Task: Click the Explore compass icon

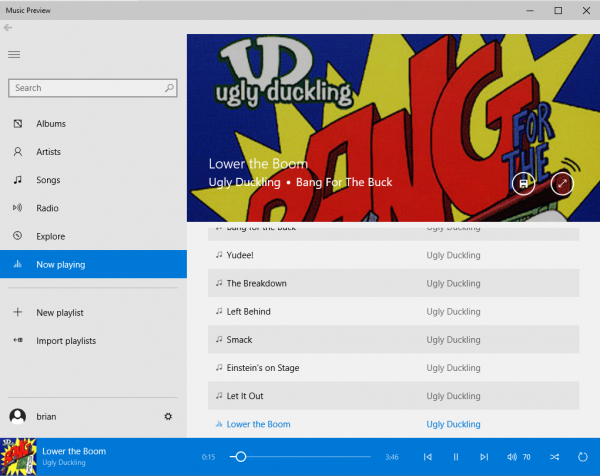Action: [x=18, y=236]
